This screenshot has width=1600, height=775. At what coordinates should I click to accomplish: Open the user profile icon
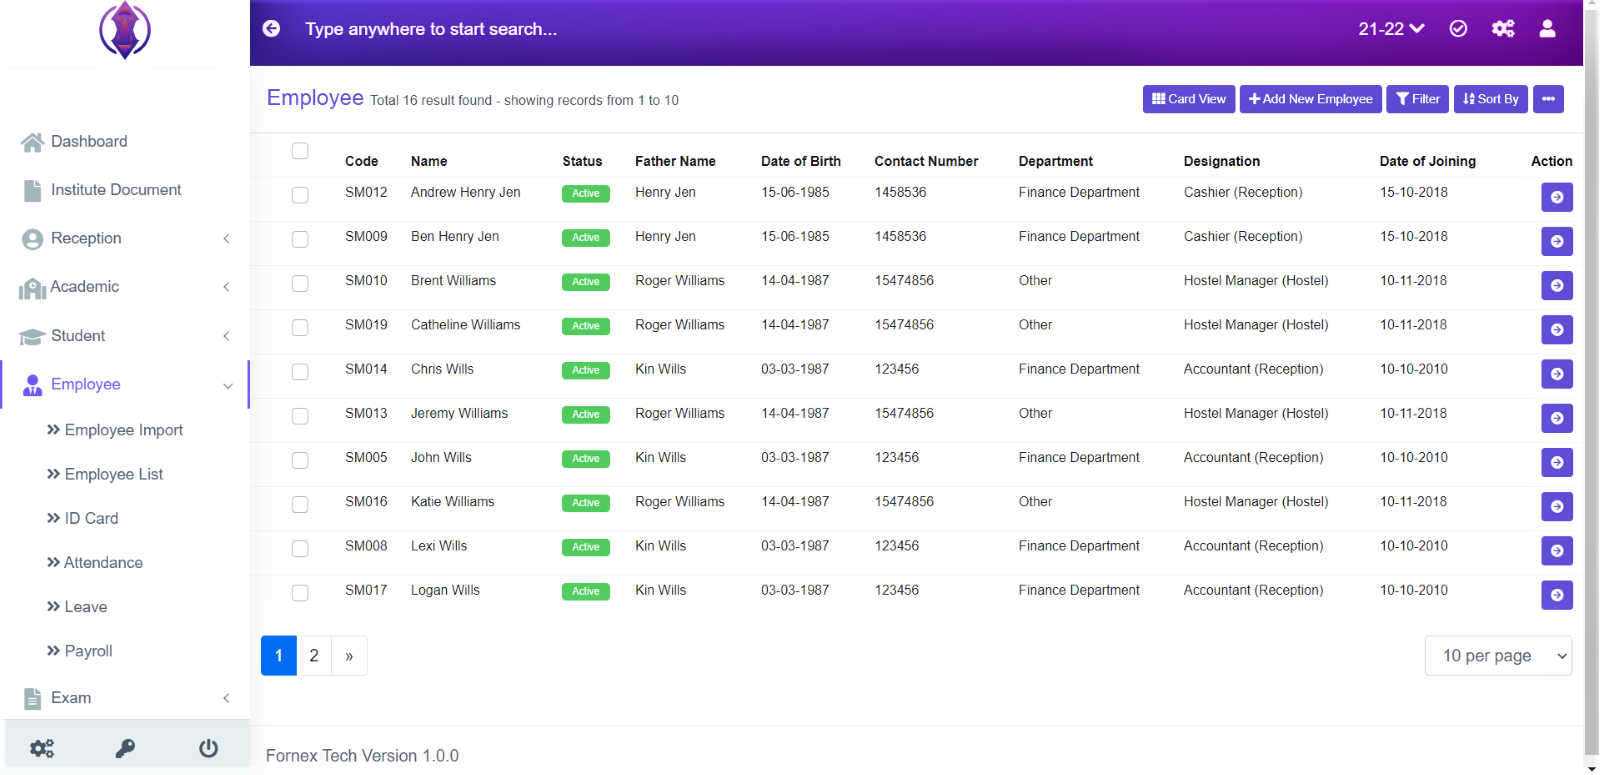[x=1547, y=29]
